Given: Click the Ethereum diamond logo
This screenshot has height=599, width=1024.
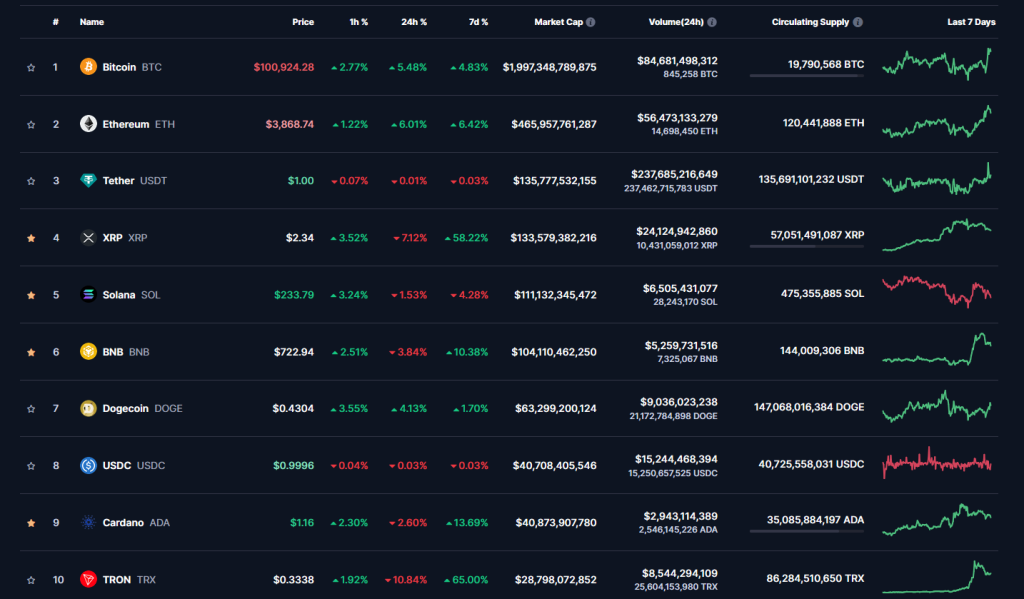Looking at the screenshot, I should pyautogui.click(x=88, y=123).
